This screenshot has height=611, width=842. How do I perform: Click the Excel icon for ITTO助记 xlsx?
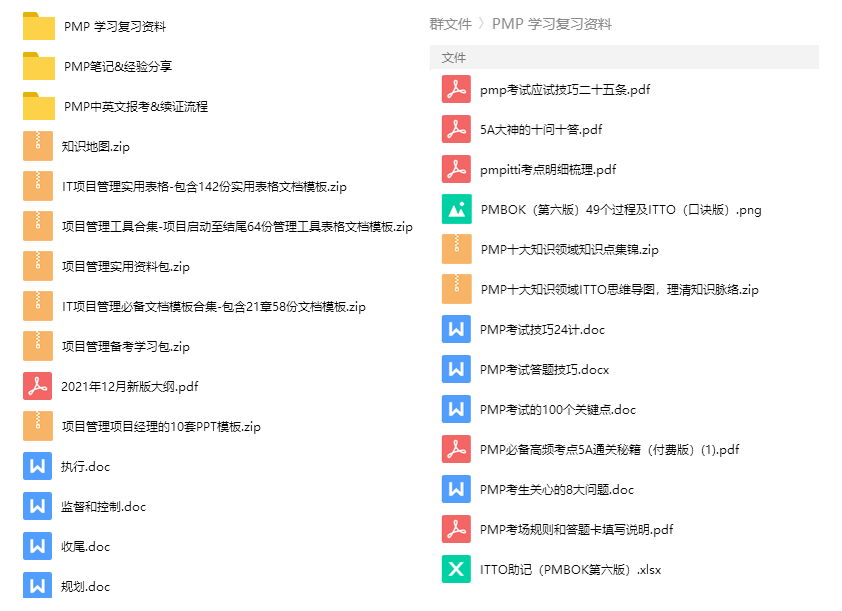(x=456, y=569)
